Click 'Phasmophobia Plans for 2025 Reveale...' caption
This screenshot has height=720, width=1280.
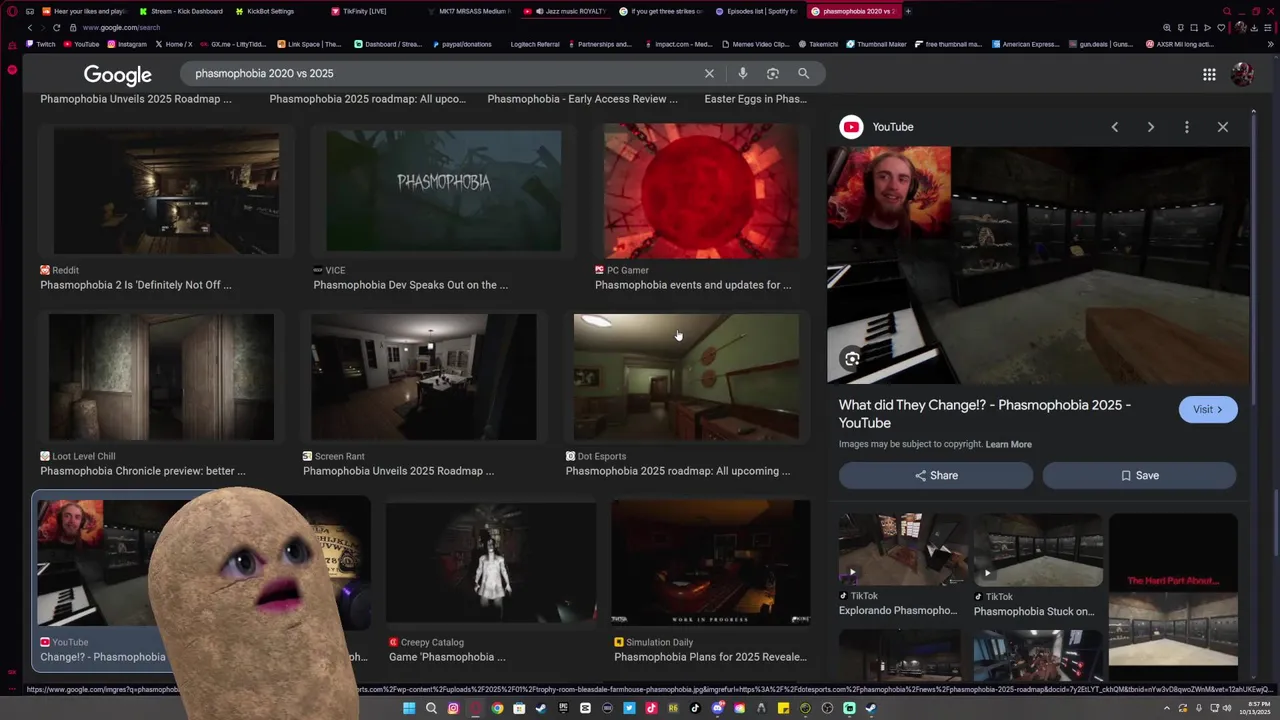[710, 657]
